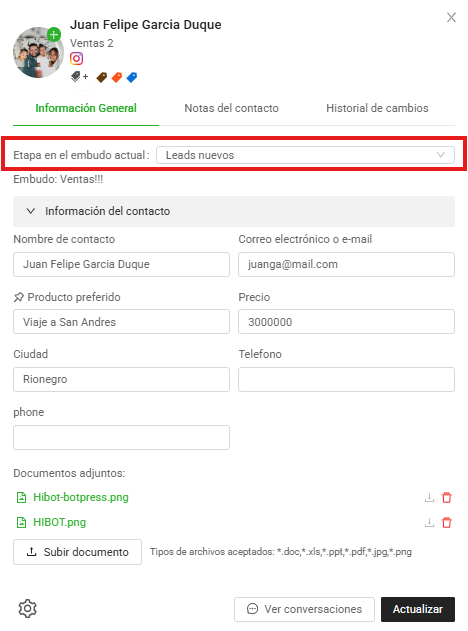Viewport: 468px width, 631px height.
Task: Download the HIBOT.png file
Action: (x=429, y=523)
